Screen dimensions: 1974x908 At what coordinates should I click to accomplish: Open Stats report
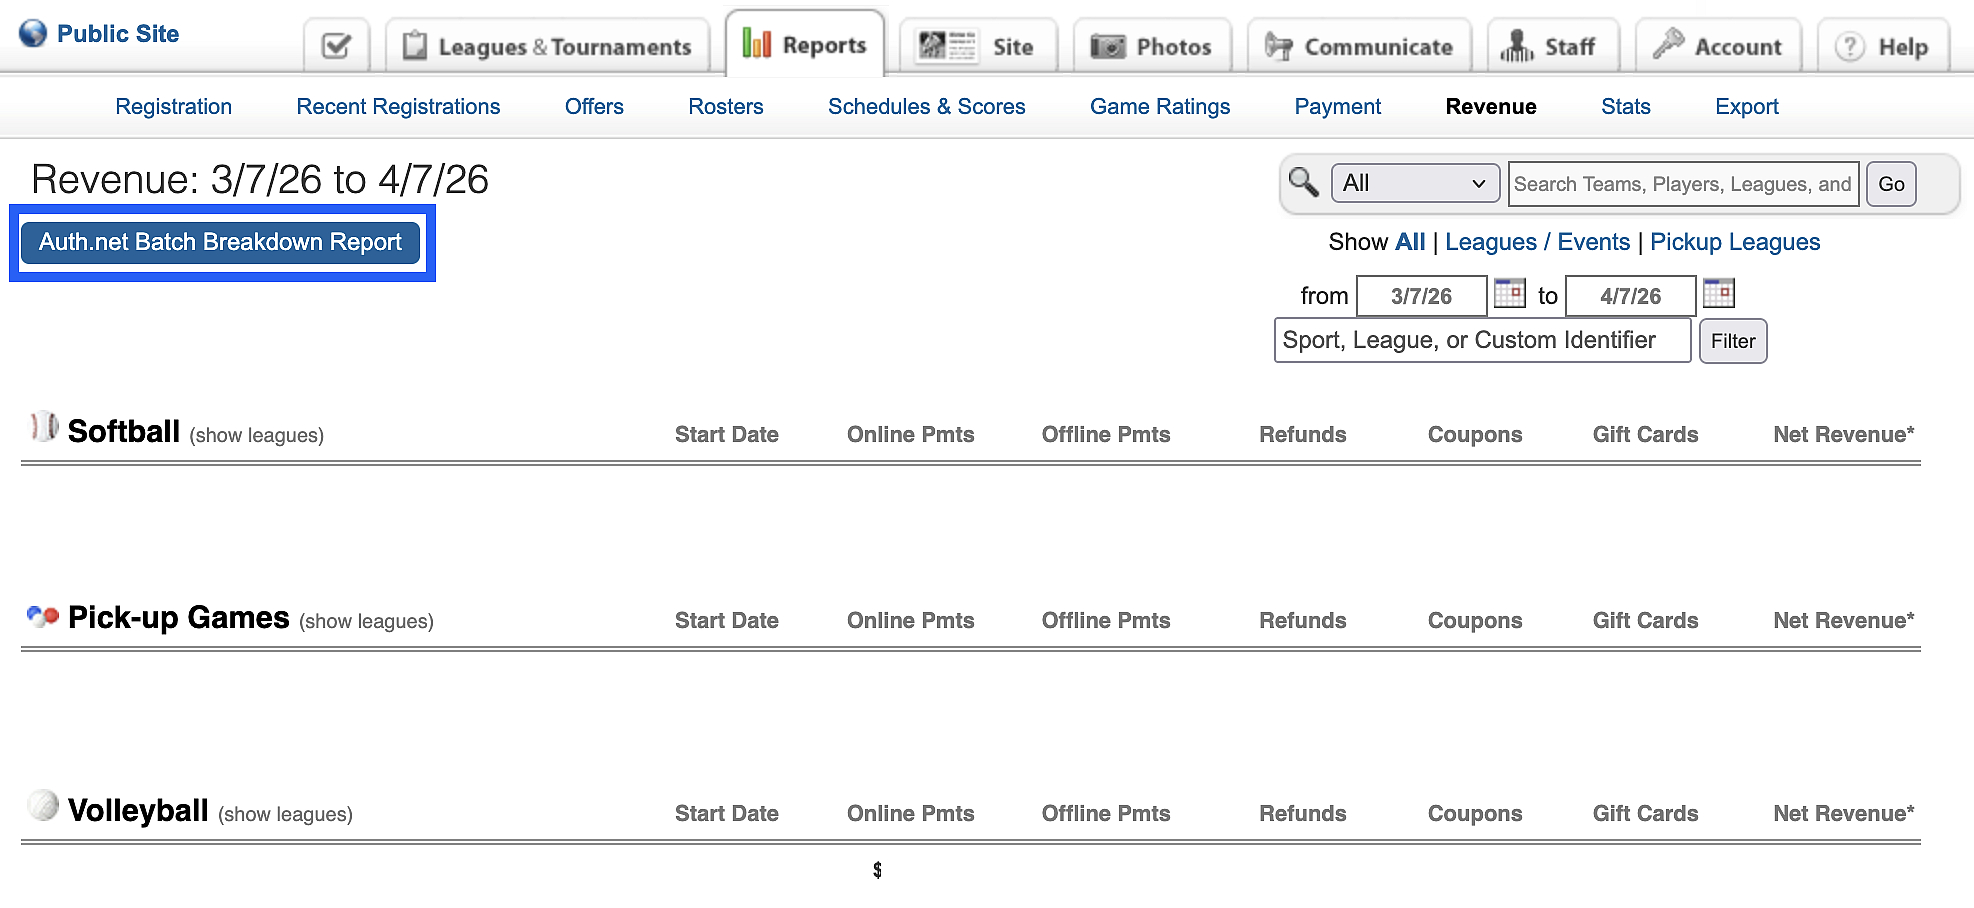(x=1626, y=107)
